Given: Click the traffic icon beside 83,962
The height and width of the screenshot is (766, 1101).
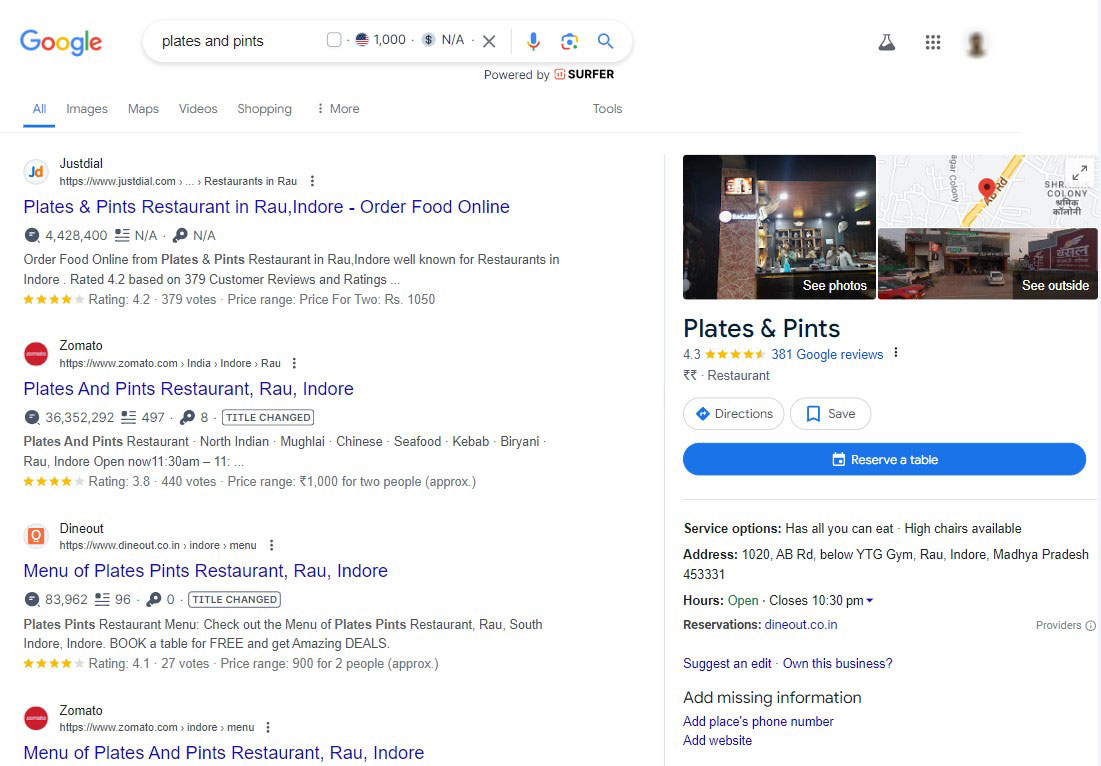Looking at the screenshot, I should 32,600.
